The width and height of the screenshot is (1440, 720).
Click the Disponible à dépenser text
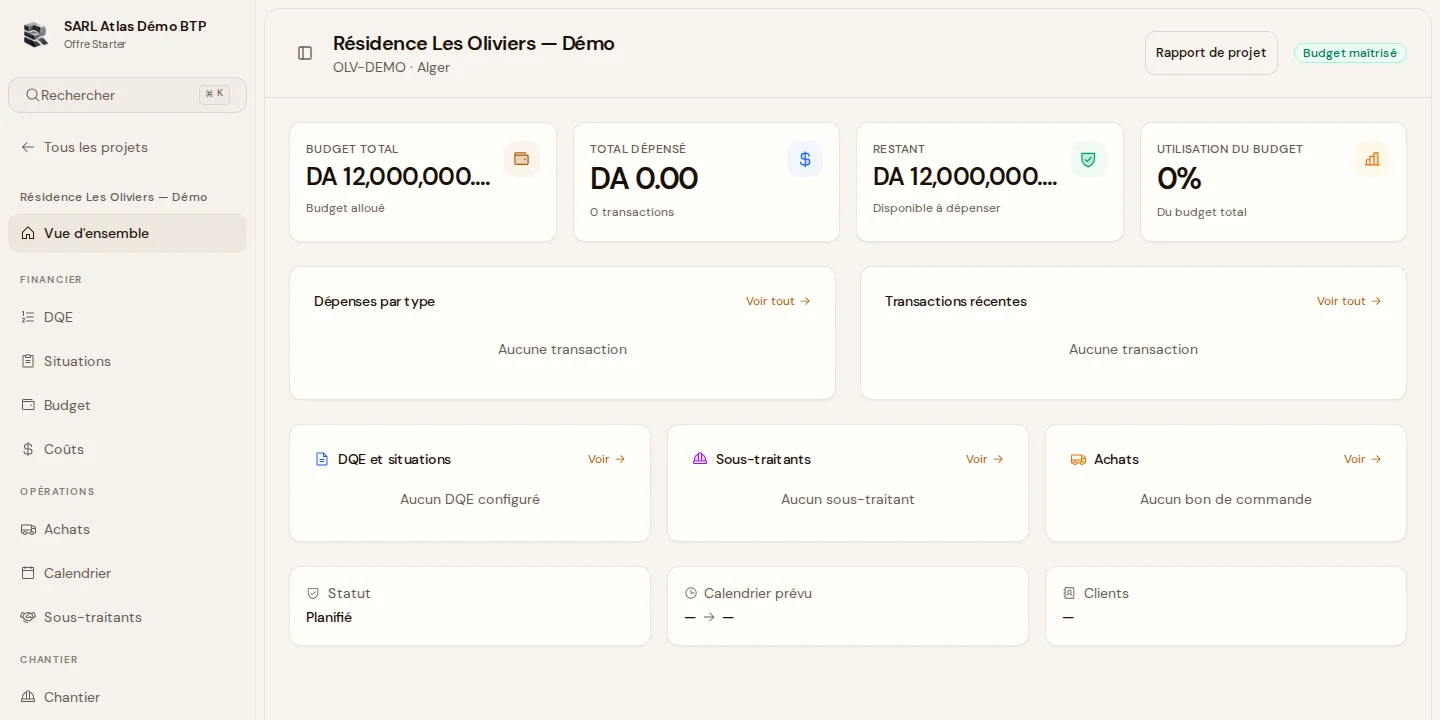(936, 208)
